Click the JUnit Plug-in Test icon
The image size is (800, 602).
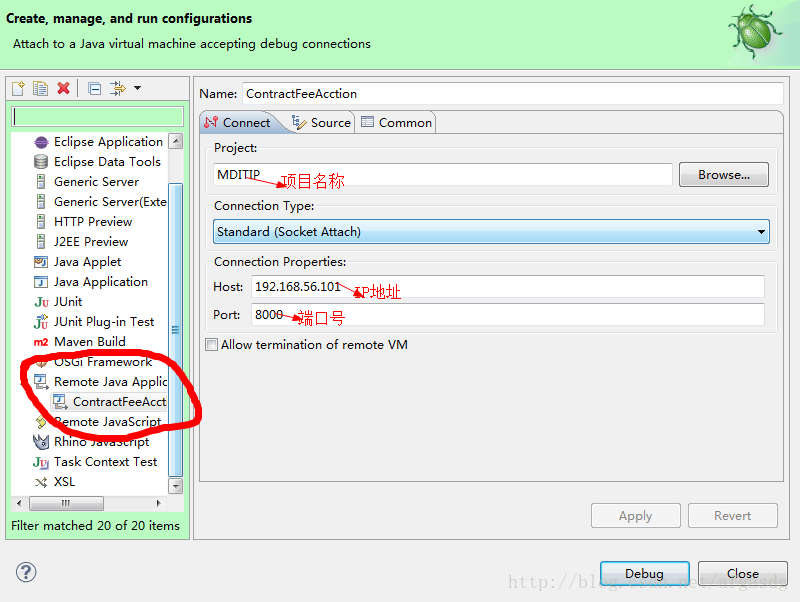(x=41, y=322)
